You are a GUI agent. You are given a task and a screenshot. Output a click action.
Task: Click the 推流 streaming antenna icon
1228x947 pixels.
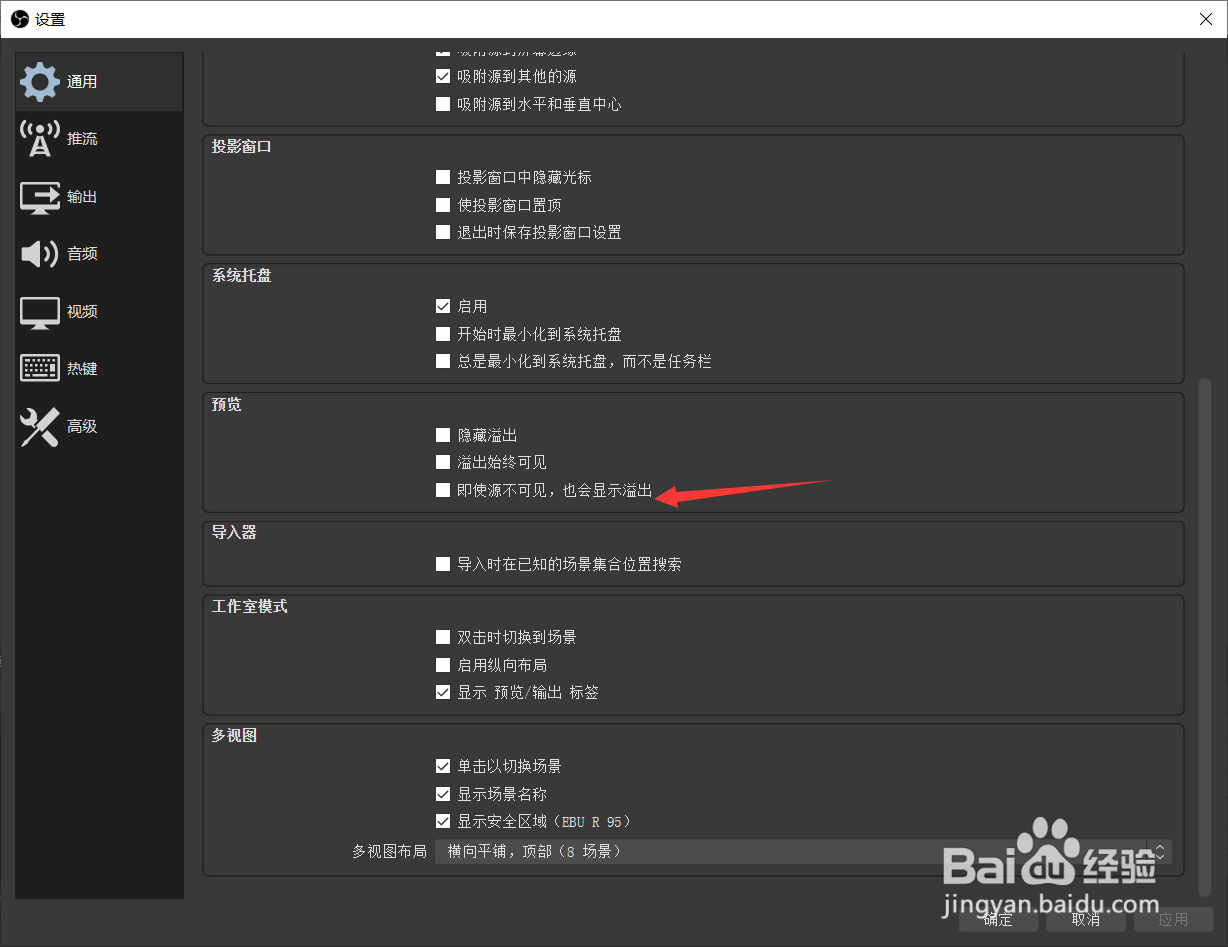[x=40, y=139]
